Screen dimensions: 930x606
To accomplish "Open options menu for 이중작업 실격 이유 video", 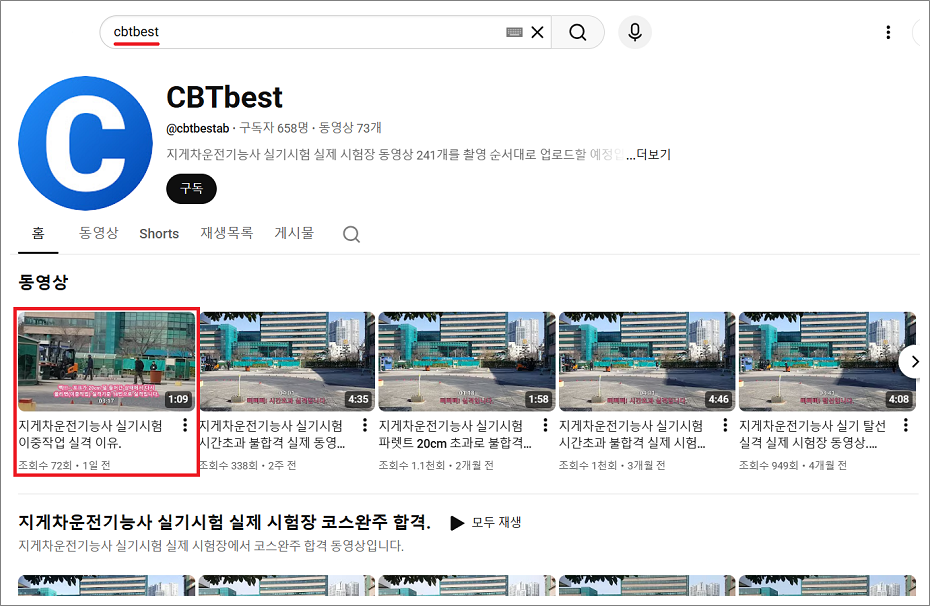I will tap(185, 425).
